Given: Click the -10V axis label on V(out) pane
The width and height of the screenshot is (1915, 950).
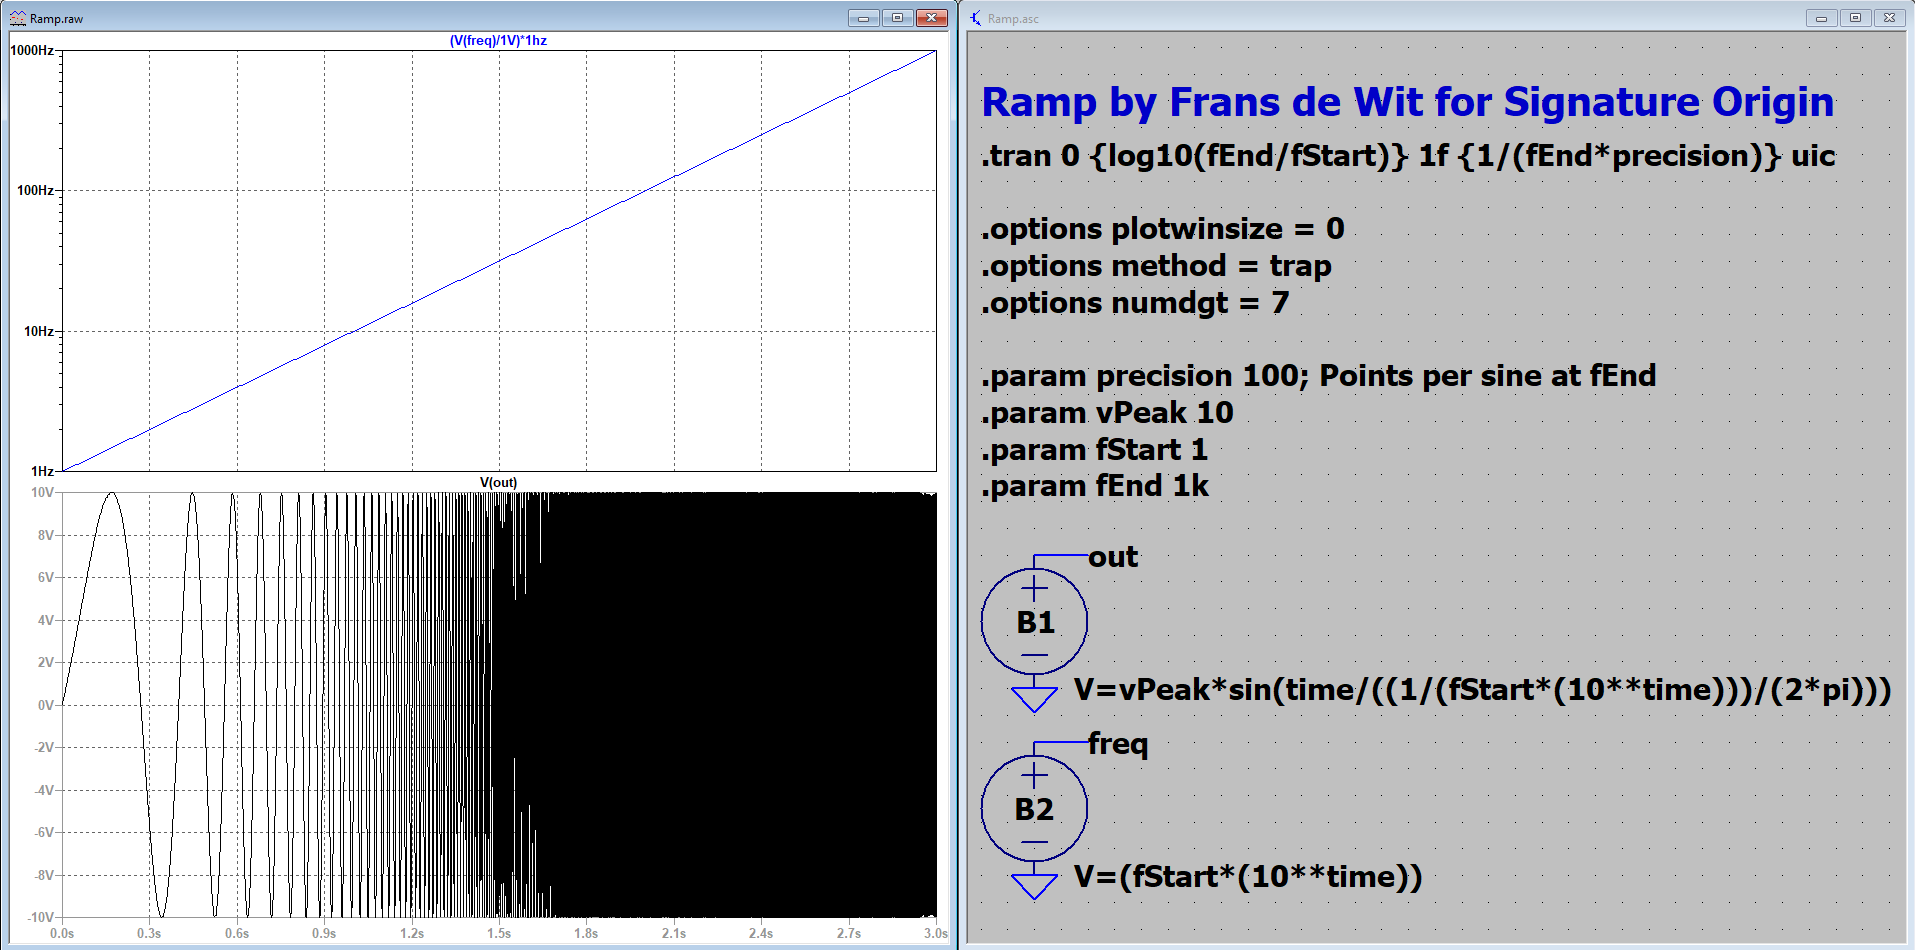Looking at the screenshot, I should click(x=40, y=917).
